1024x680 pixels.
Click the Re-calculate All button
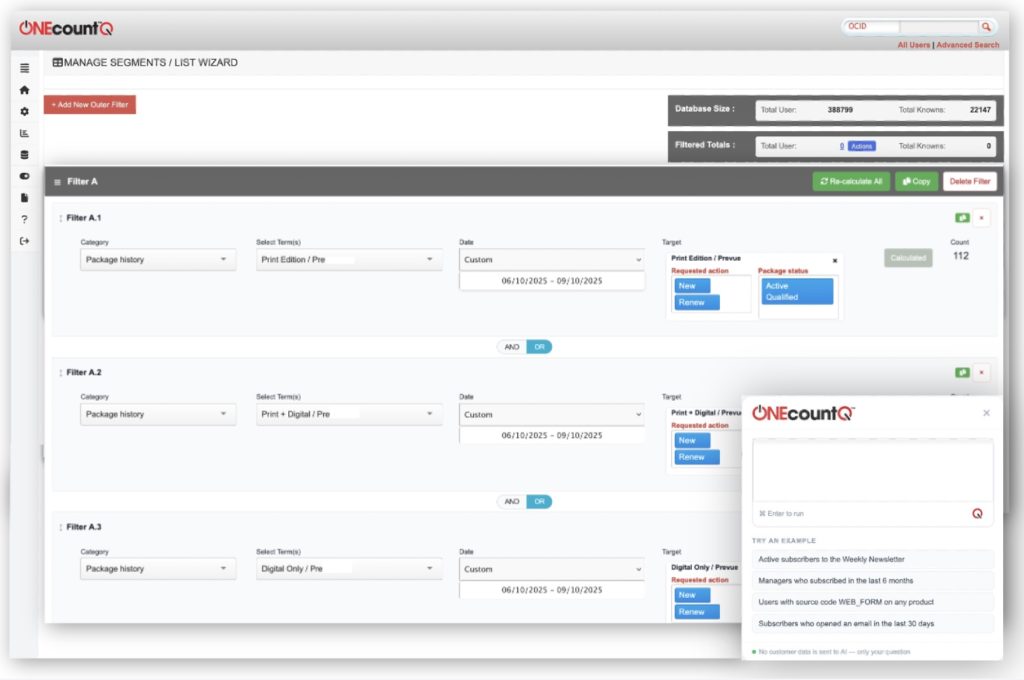(851, 181)
